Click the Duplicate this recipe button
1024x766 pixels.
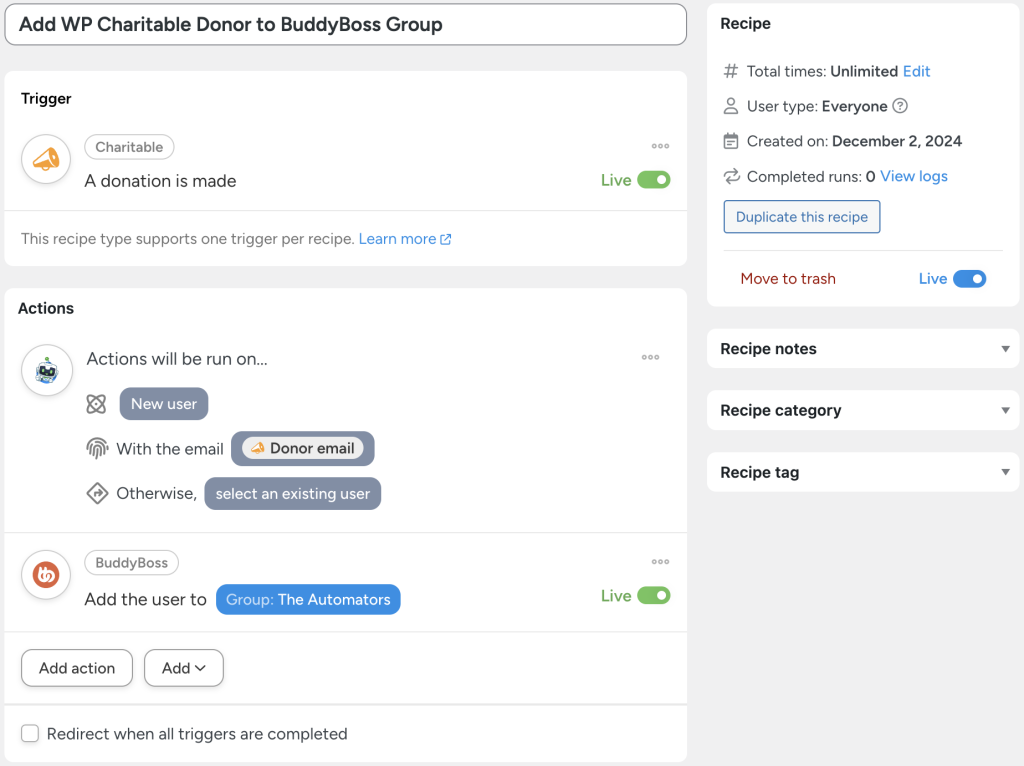[801, 216]
